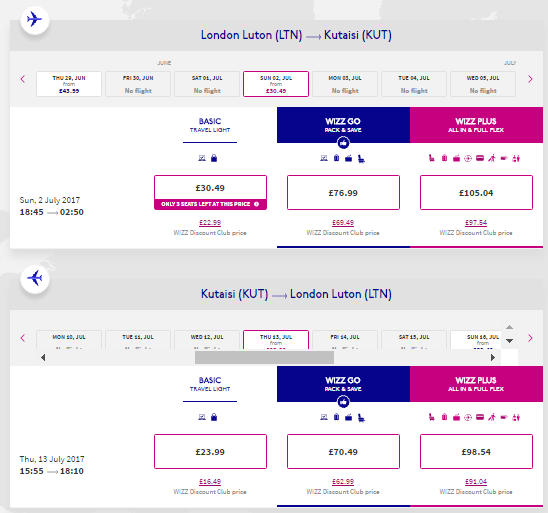This screenshot has width=548, height=513.
Task: Open £22.99 WIZZ Discount Club price
Action: point(210,223)
